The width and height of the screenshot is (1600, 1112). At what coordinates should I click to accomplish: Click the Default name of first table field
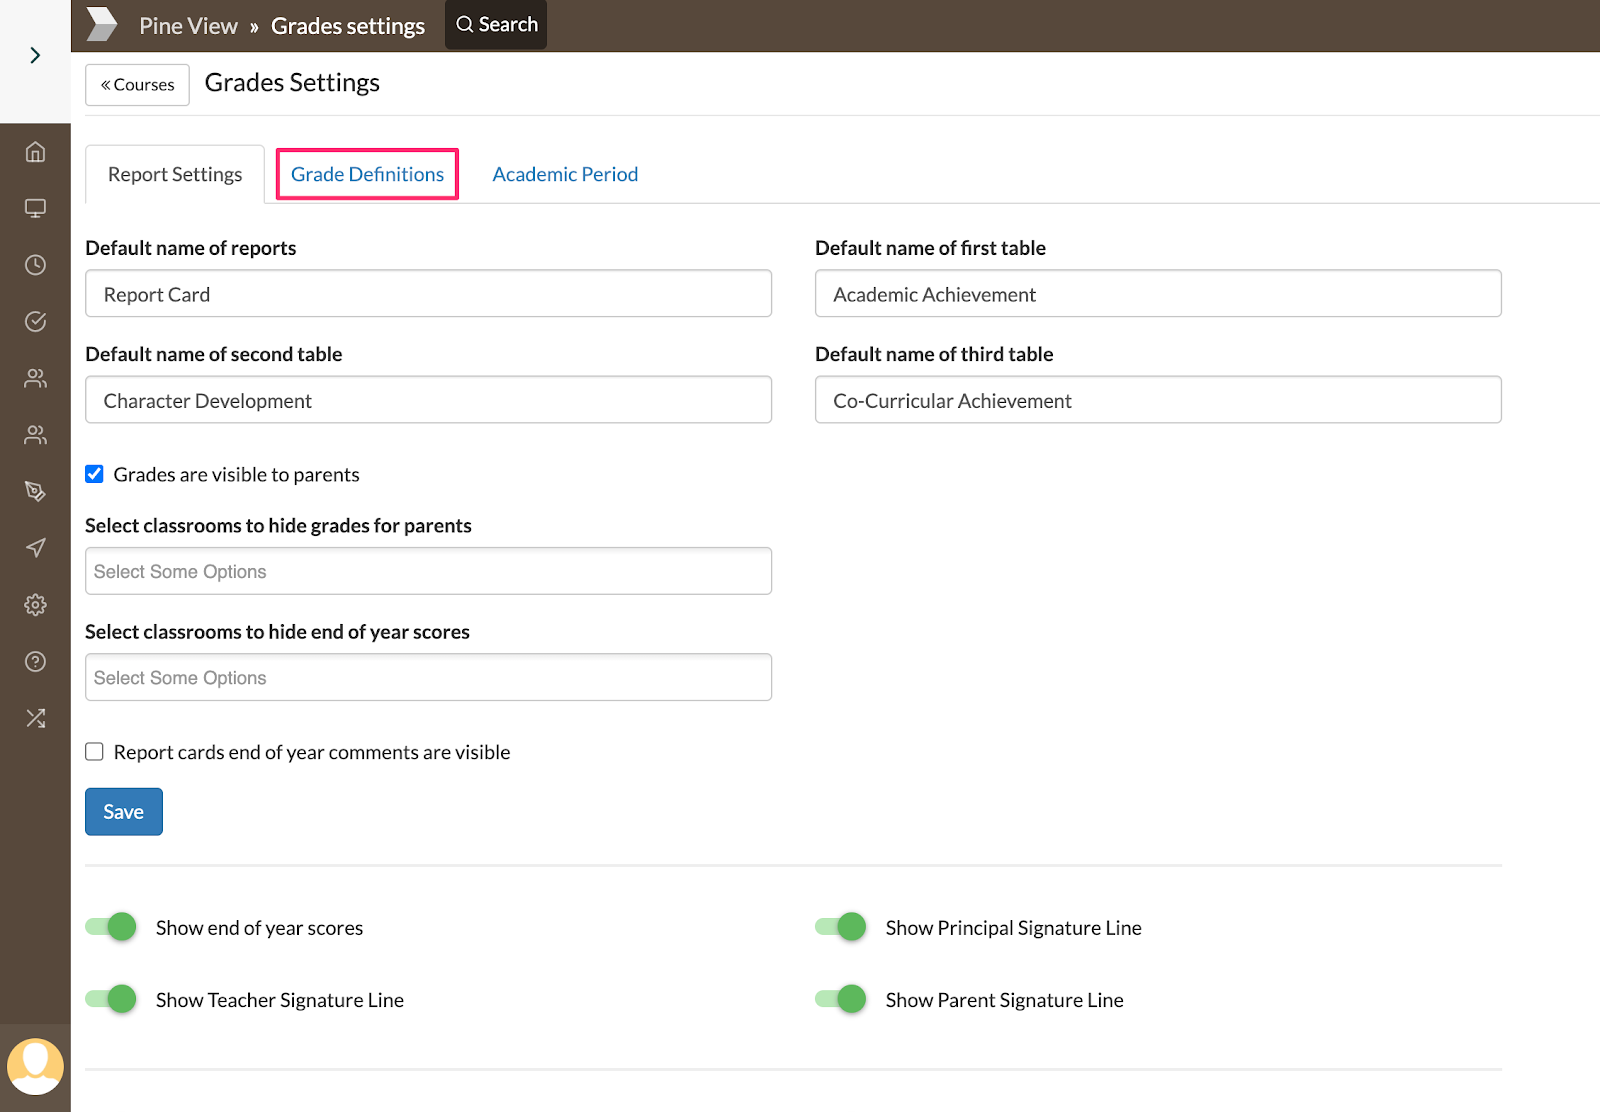(1158, 294)
